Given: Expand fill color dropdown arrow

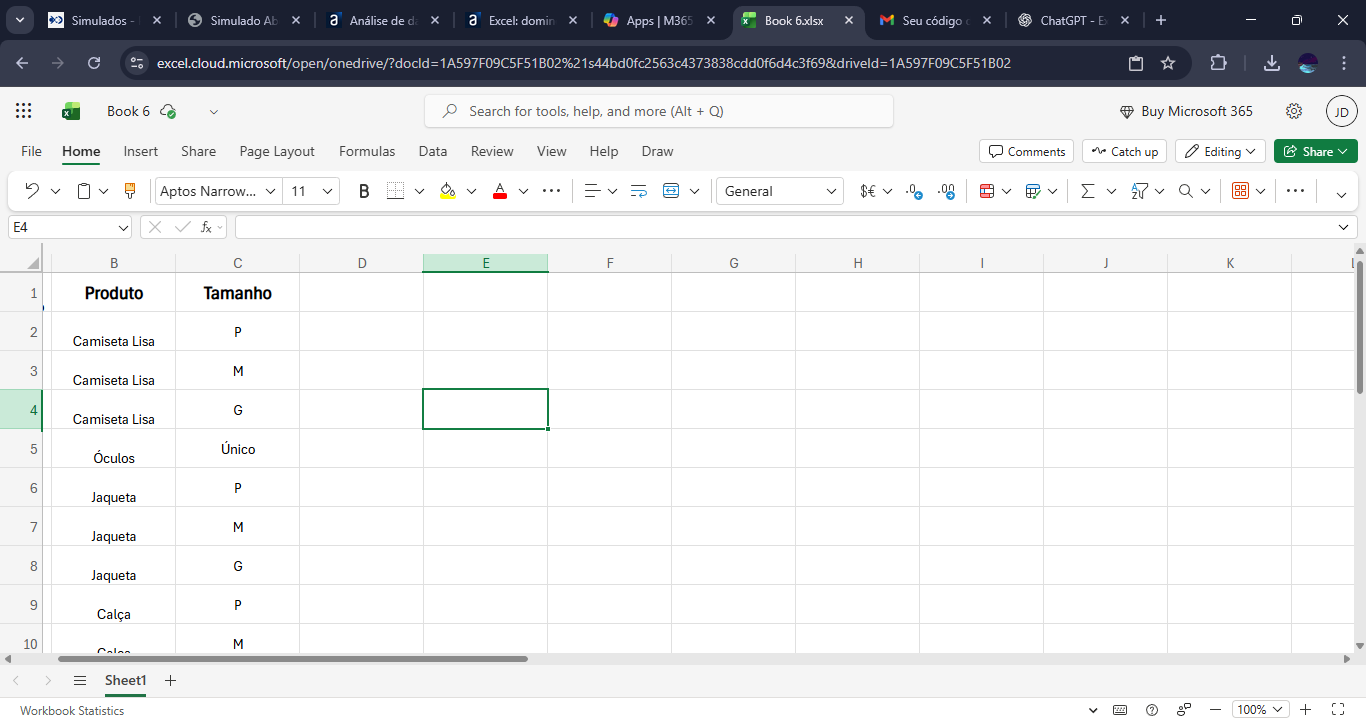Looking at the screenshot, I should pyautogui.click(x=471, y=191).
